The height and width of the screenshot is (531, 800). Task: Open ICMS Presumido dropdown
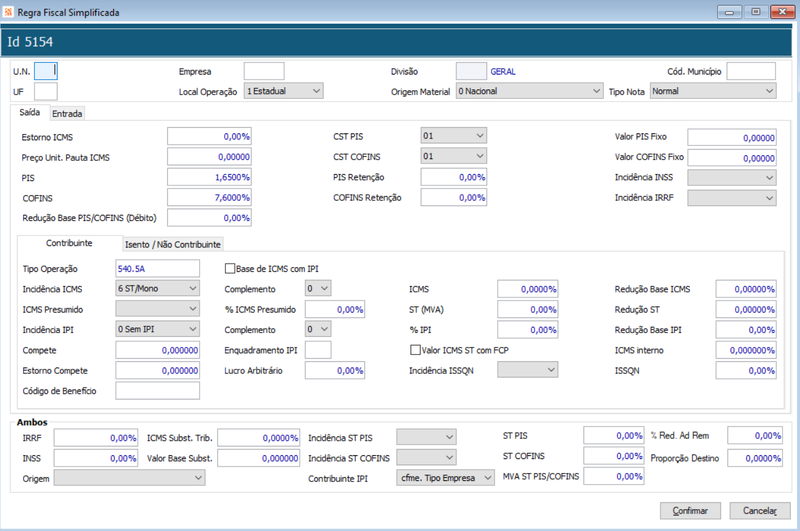(x=158, y=309)
